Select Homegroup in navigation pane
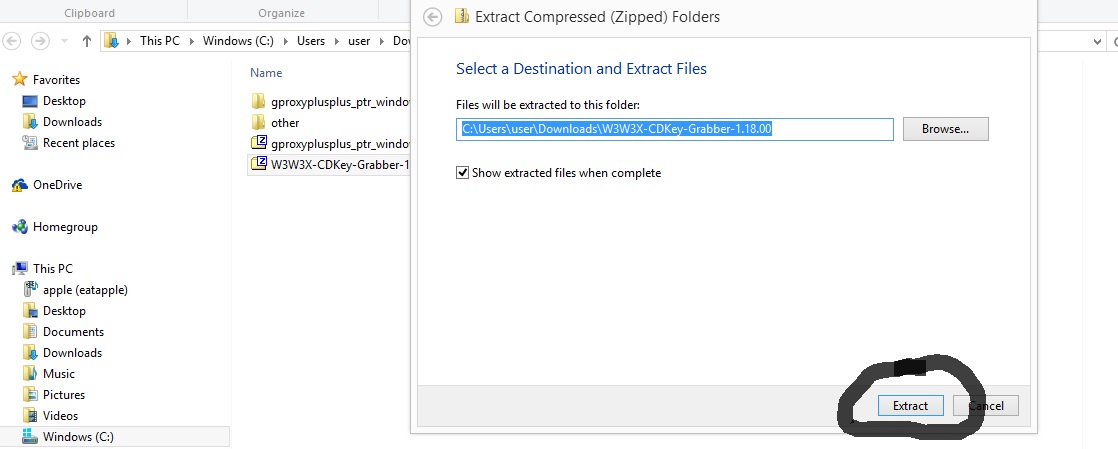 (x=65, y=227)
